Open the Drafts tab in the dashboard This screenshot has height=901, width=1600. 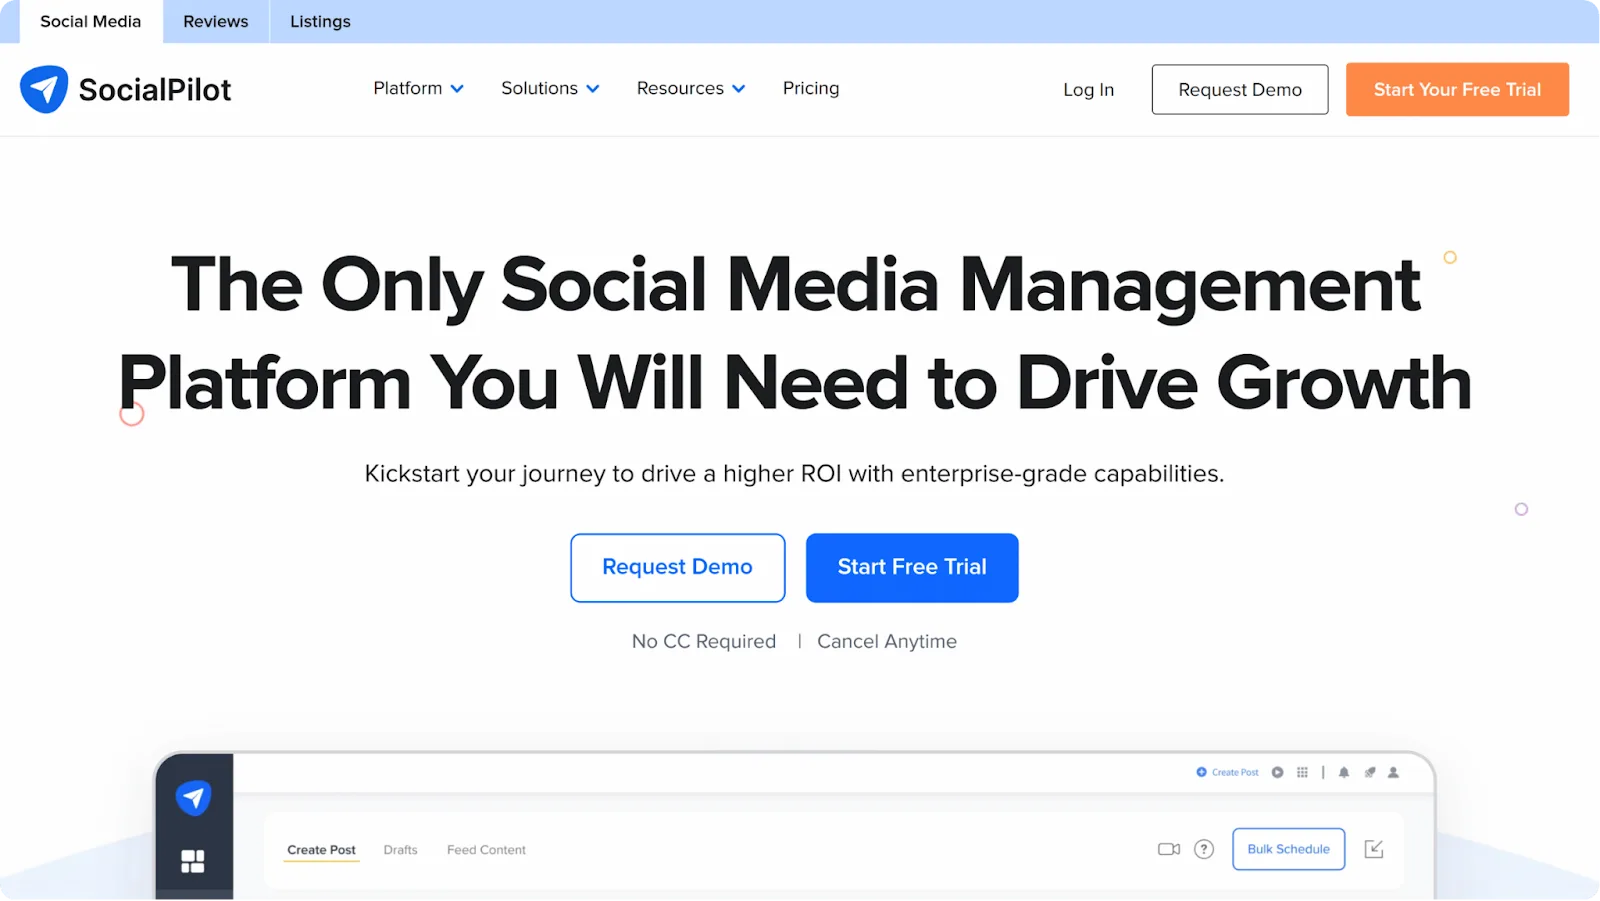(x=400, y=849)
